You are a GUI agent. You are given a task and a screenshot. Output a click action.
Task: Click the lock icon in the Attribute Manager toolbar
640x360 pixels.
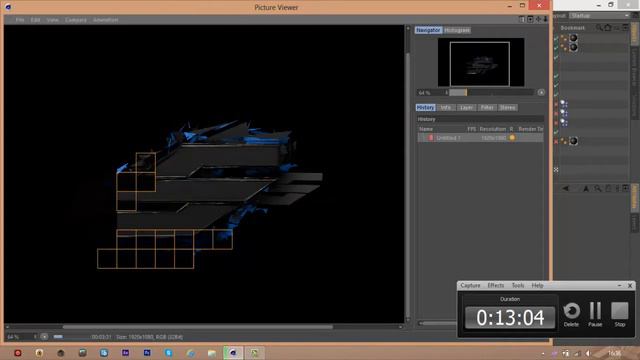coord(608,189)
